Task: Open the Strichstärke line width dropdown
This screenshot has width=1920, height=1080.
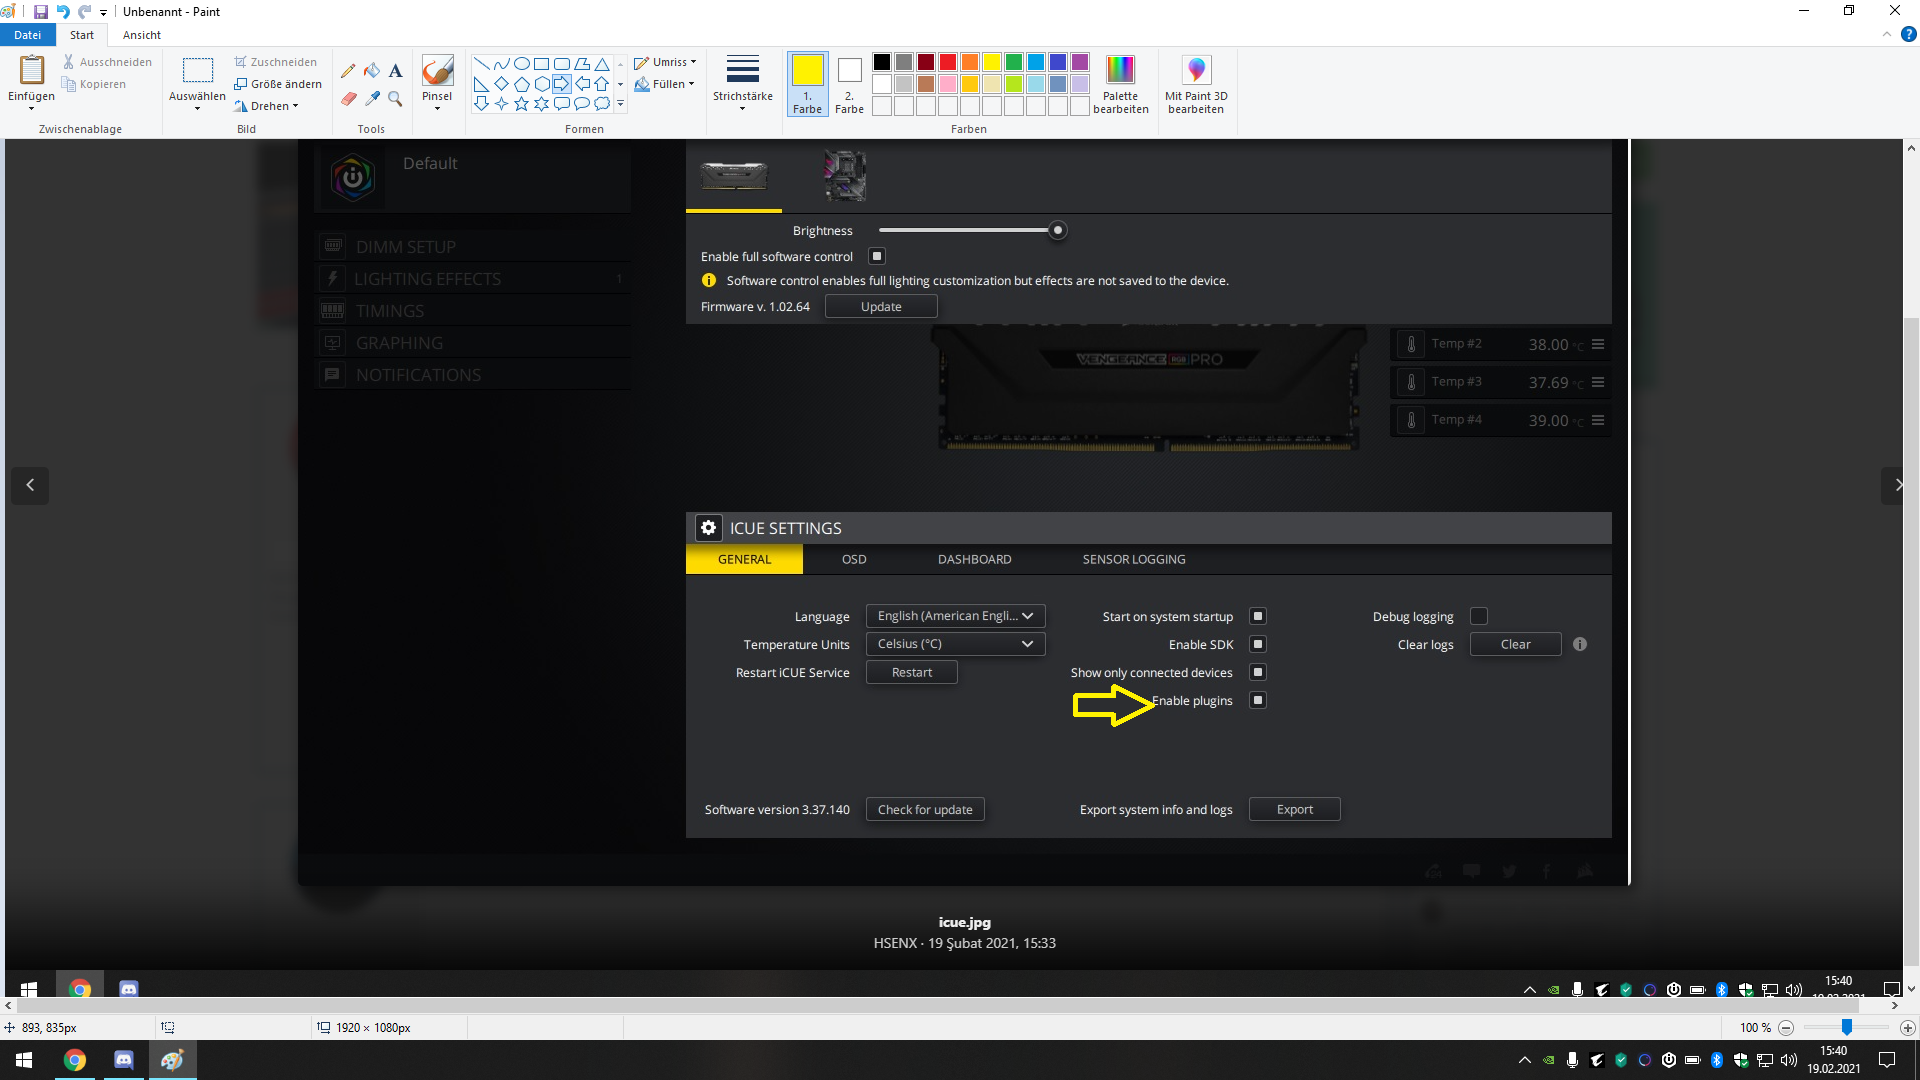Action: pos(742,84)
